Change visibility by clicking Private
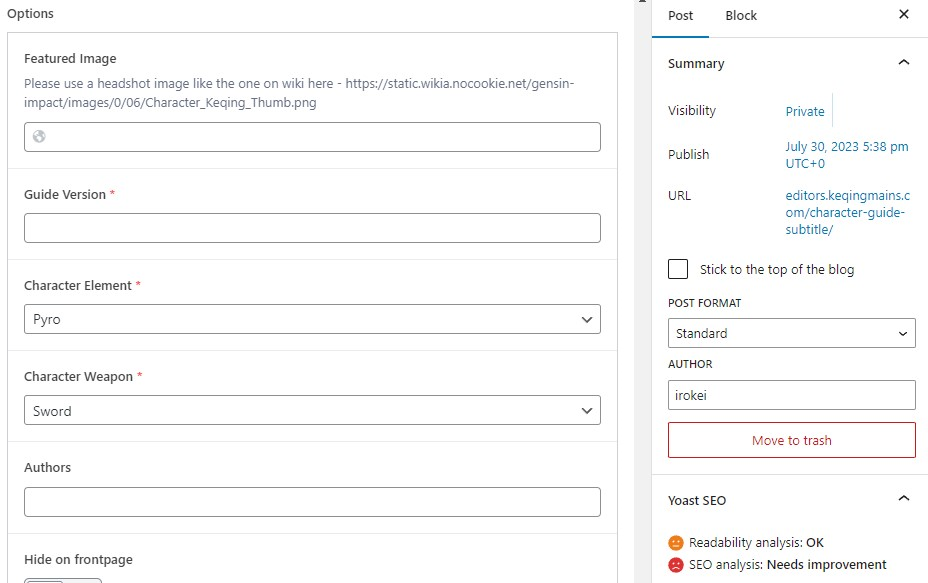The width and height of the screenshot is (928, 583). pos(805,111)
